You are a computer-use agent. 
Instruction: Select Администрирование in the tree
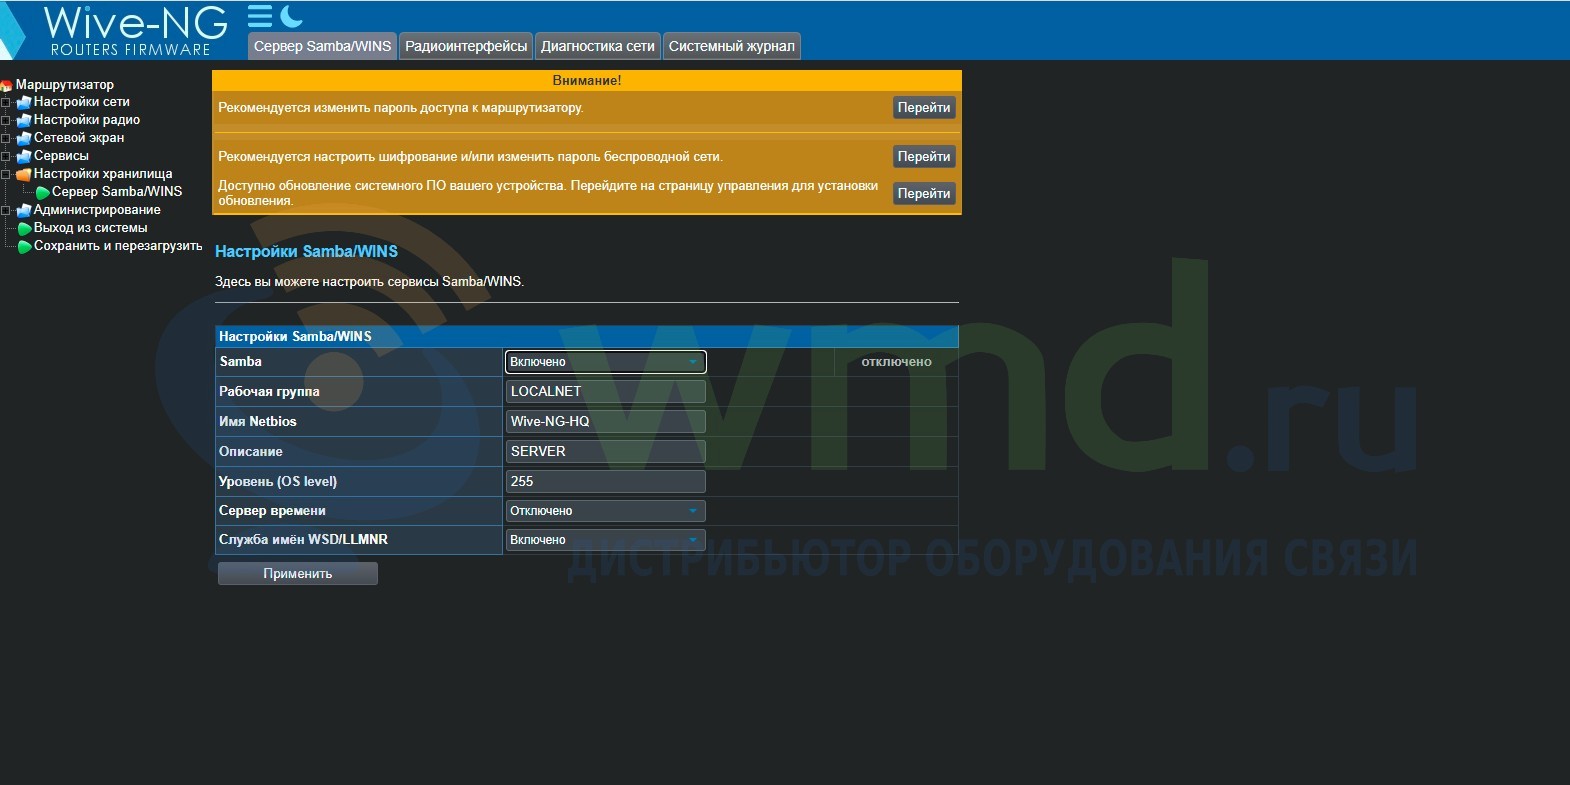click(x=97, y=210)
